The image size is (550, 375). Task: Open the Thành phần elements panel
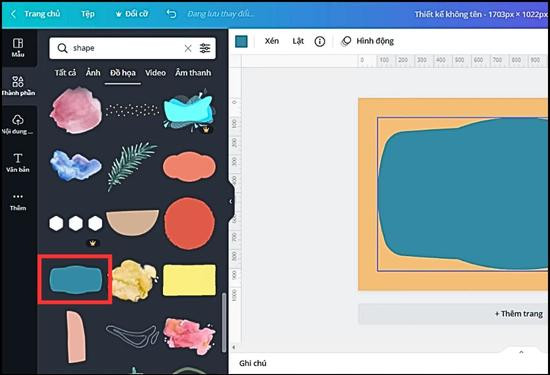click(x=18, y=86)
